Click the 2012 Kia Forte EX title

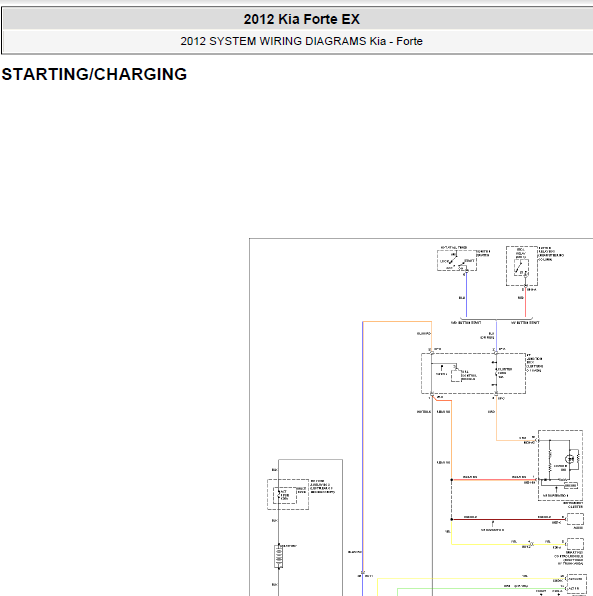(301, 19)
